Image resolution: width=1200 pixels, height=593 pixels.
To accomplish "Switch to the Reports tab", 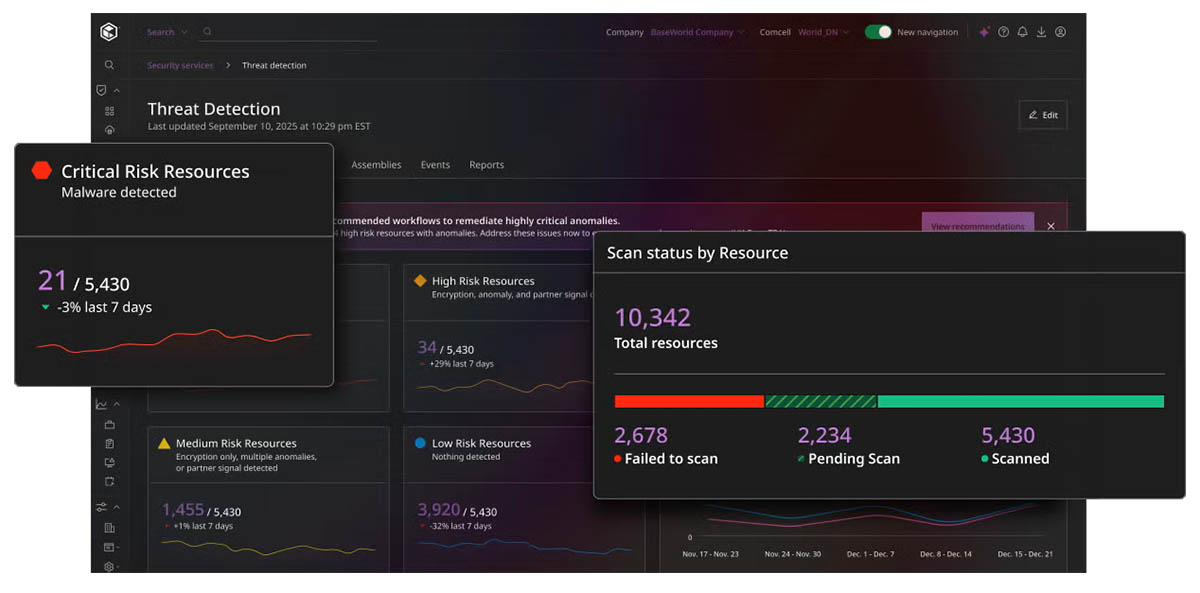I will [486, 165].
